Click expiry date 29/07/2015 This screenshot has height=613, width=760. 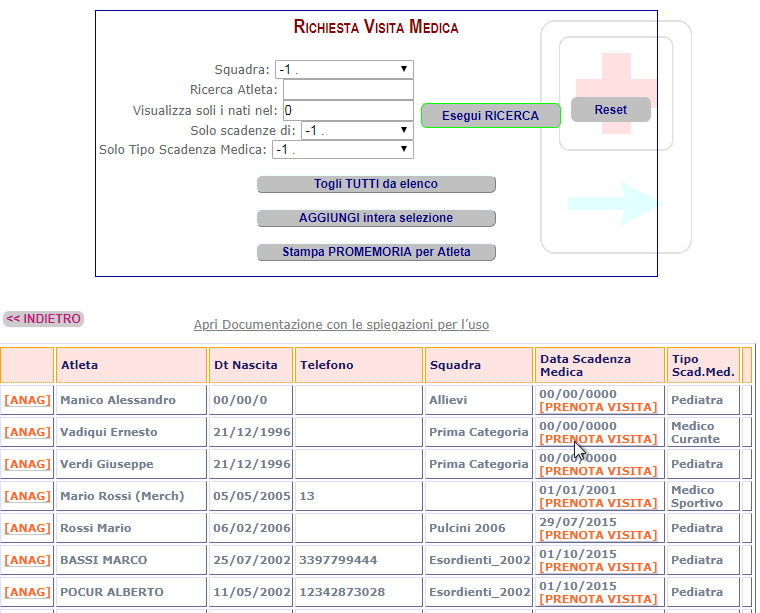(578, 522)
